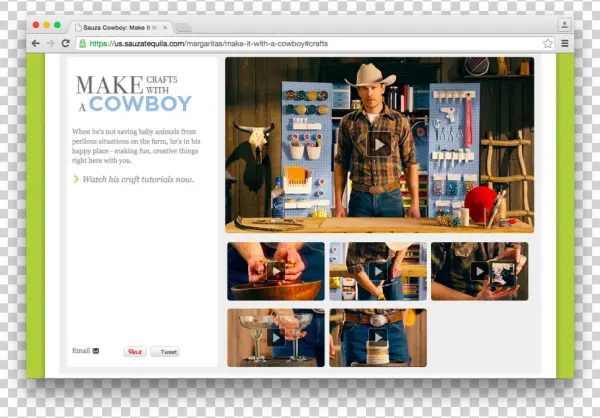Screen dimensions: 600x418
Task: Open a new blank tab
Action: [x=184, y=26]
